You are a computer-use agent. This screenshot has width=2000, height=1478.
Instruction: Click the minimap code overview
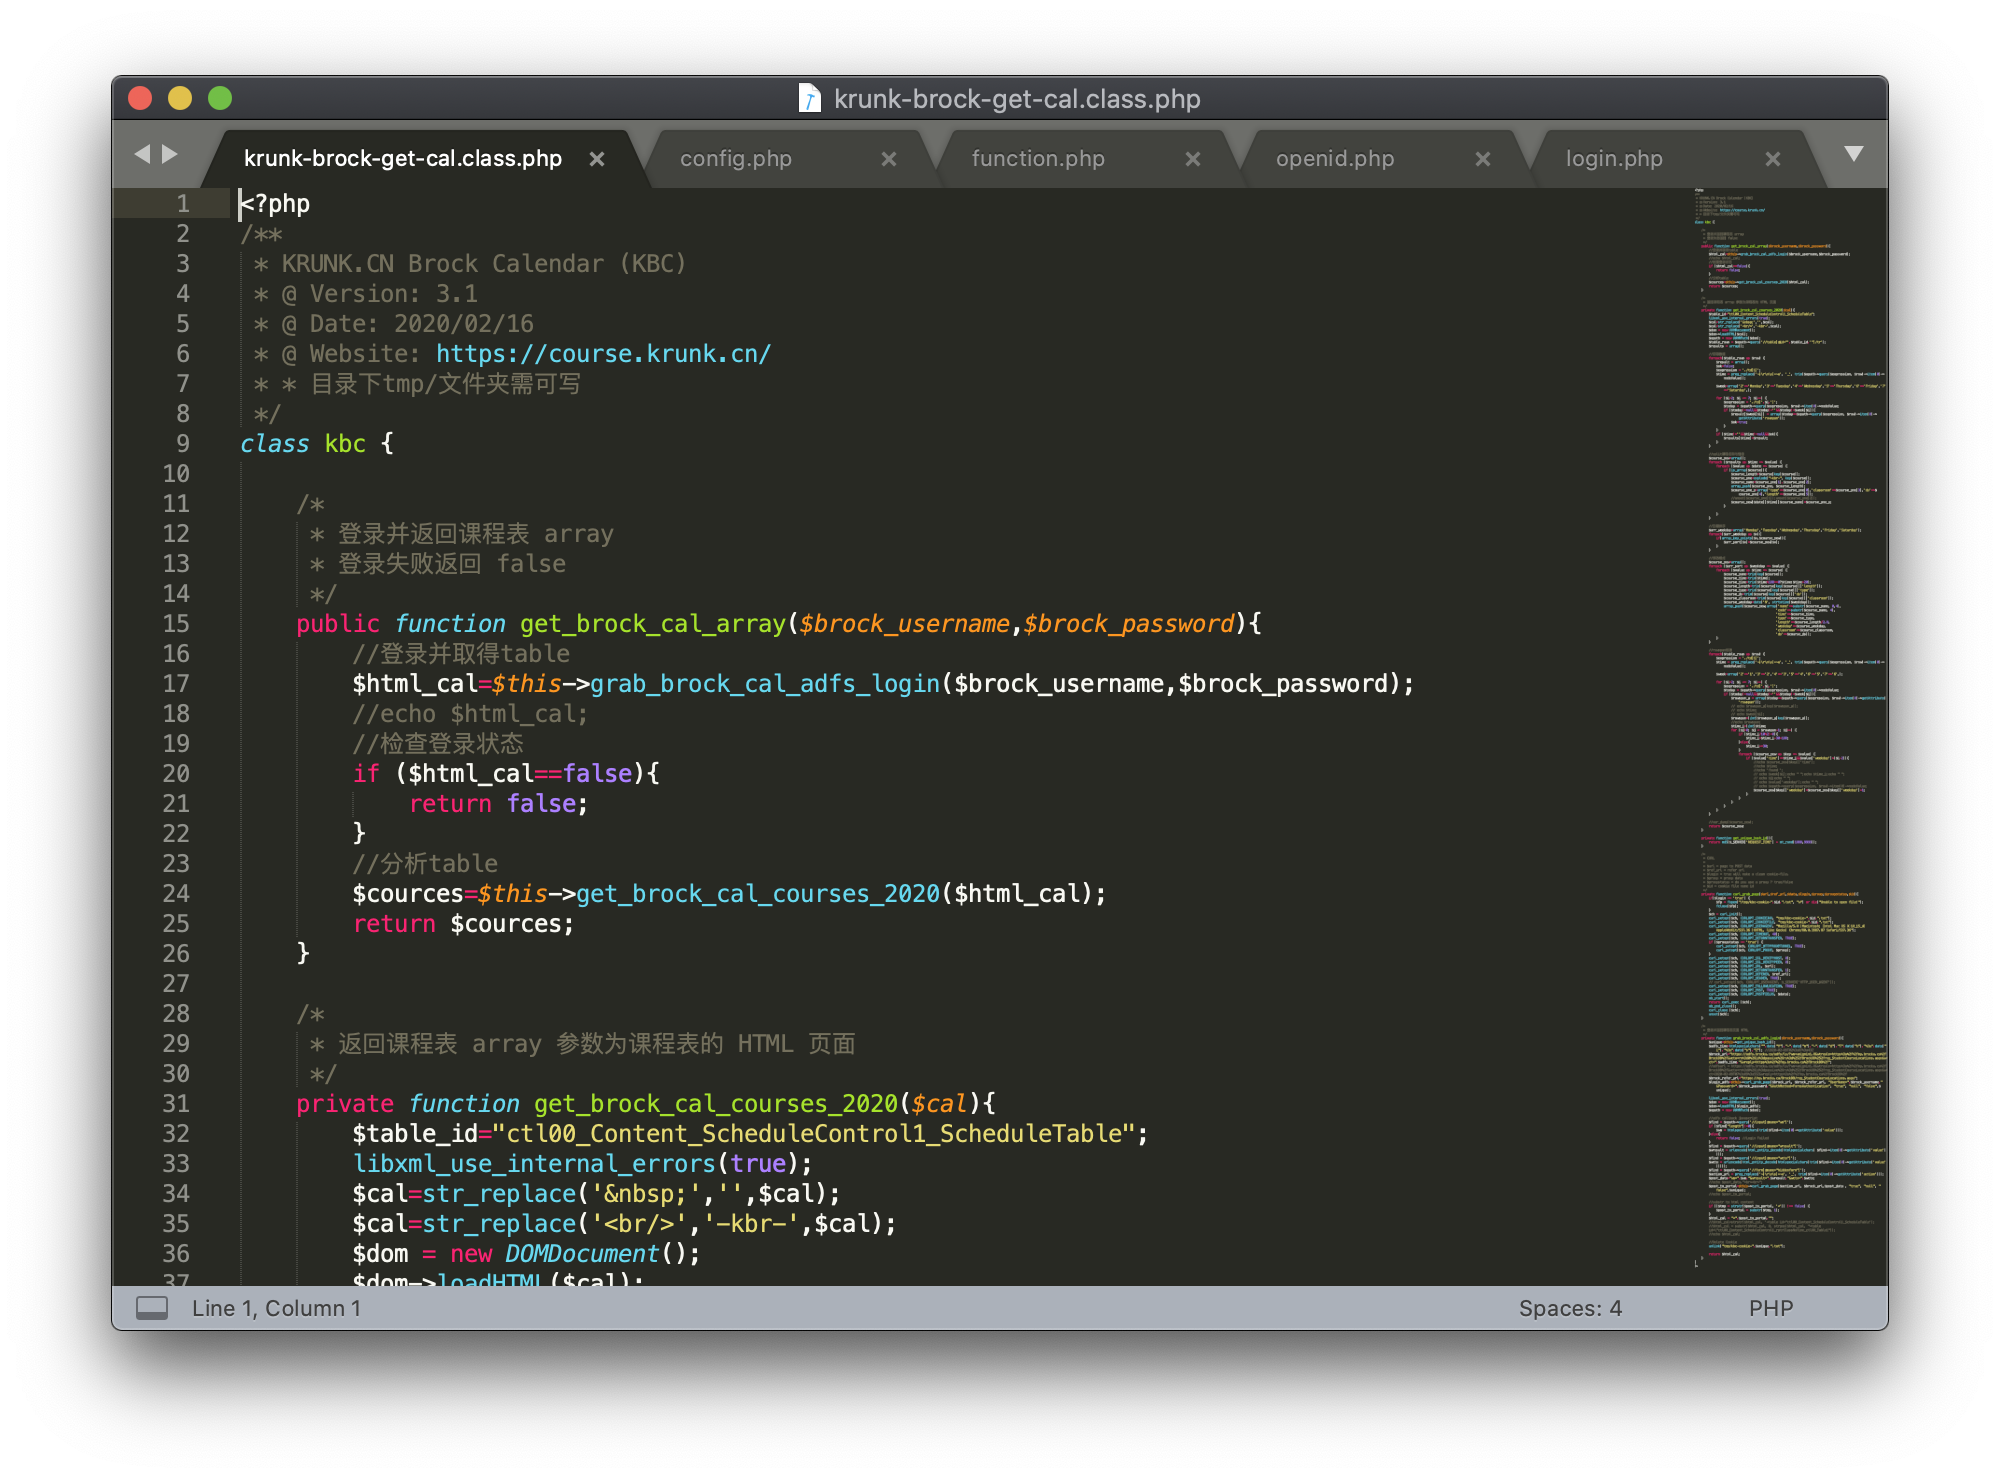click(1790, 700)
